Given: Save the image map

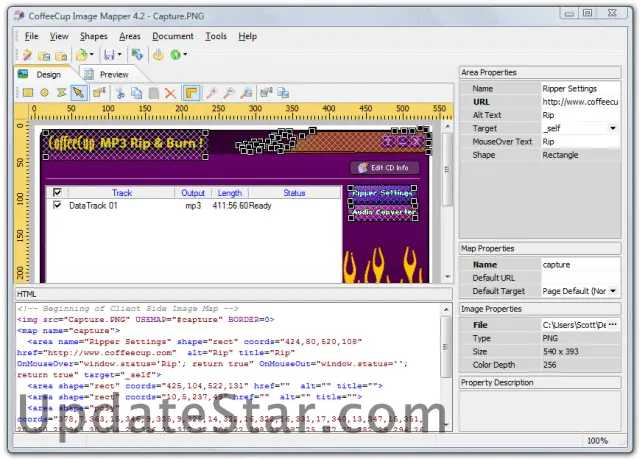Looking at the screenshot, I should click(x=109, y=54).
